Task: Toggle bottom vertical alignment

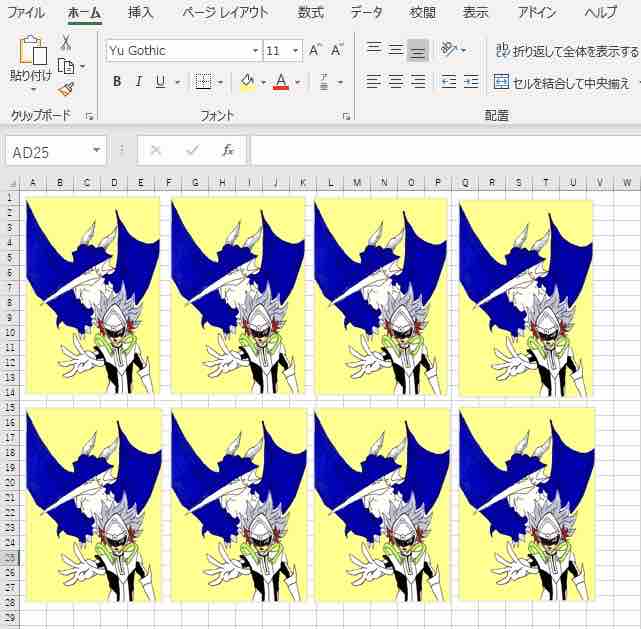Action: coord(417,51)
